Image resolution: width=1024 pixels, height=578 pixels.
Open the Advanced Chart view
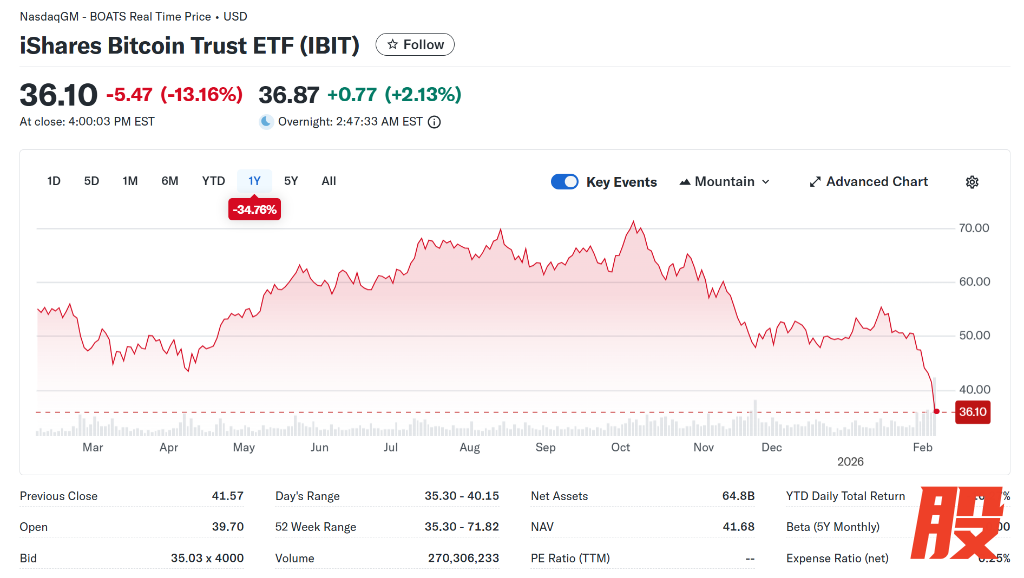868,182
